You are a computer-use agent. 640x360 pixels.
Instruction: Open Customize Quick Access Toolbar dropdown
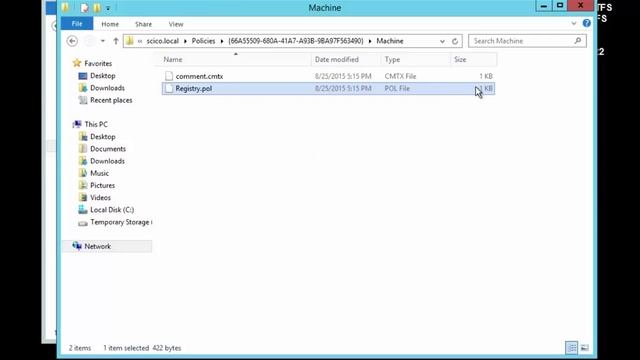click(x=108, y=8)
